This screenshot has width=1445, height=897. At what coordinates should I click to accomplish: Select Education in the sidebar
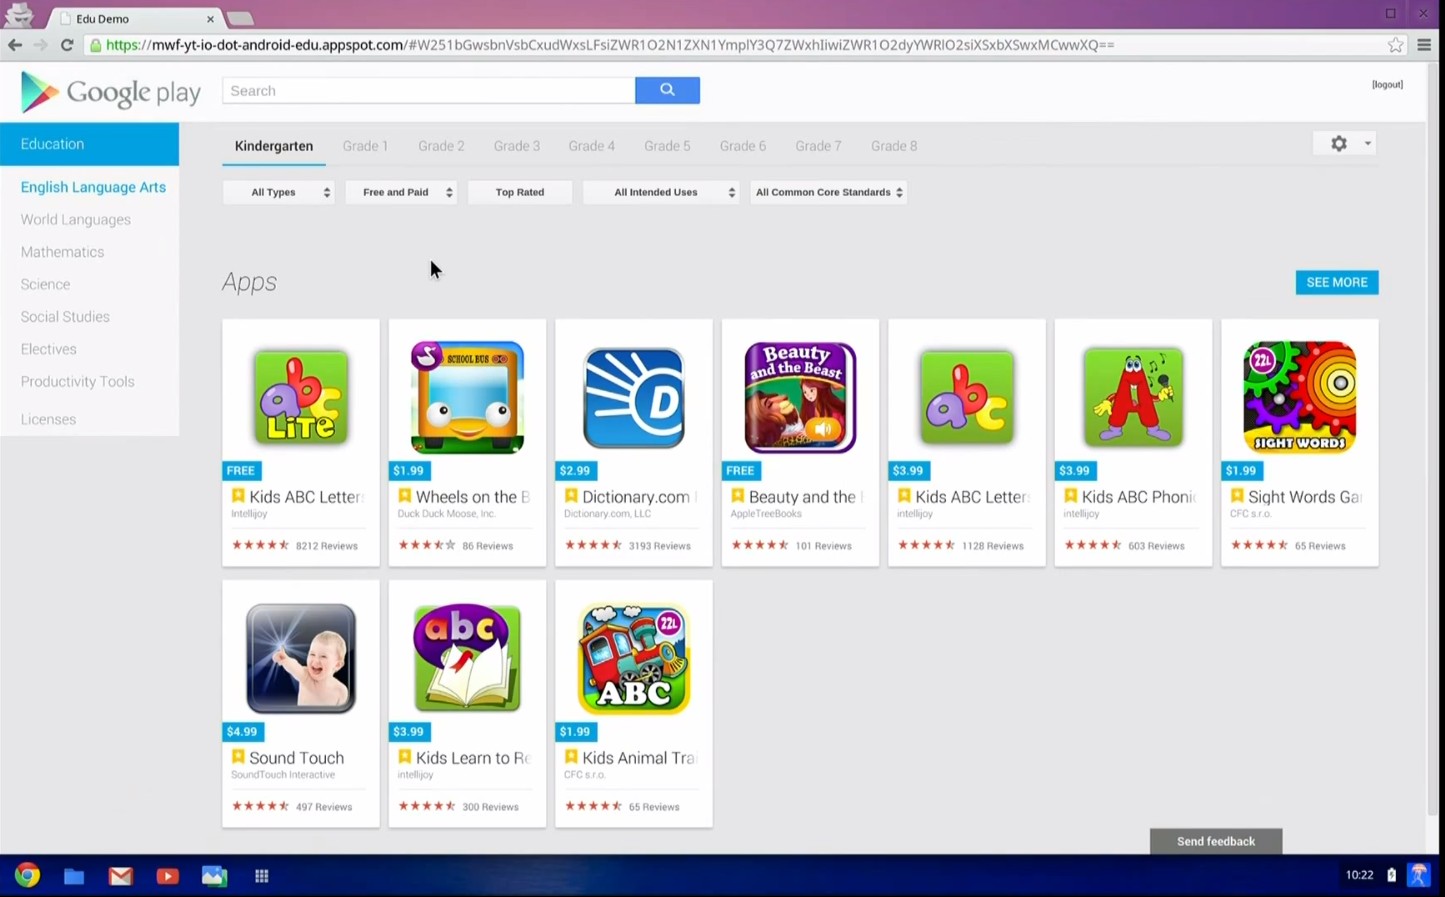pos(89,144)
